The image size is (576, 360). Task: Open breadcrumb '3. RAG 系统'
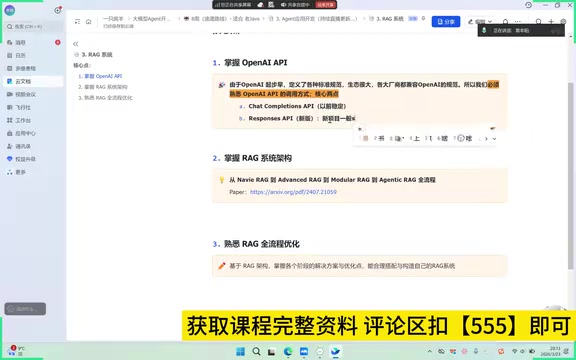[x=386, y=19]
